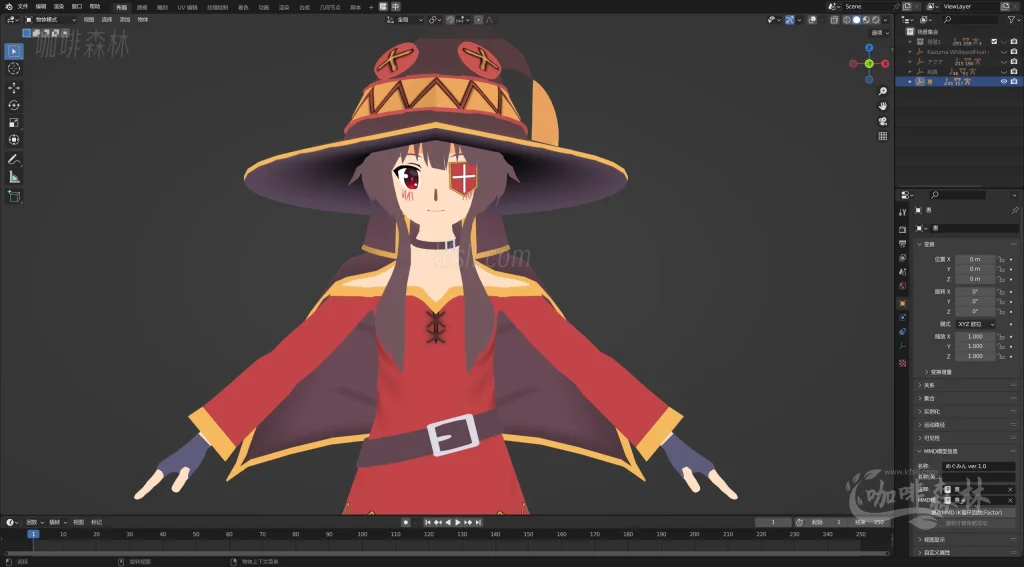Open the shading options dropdown arrow
1024x567 pixels.
[x=886, y=20]
